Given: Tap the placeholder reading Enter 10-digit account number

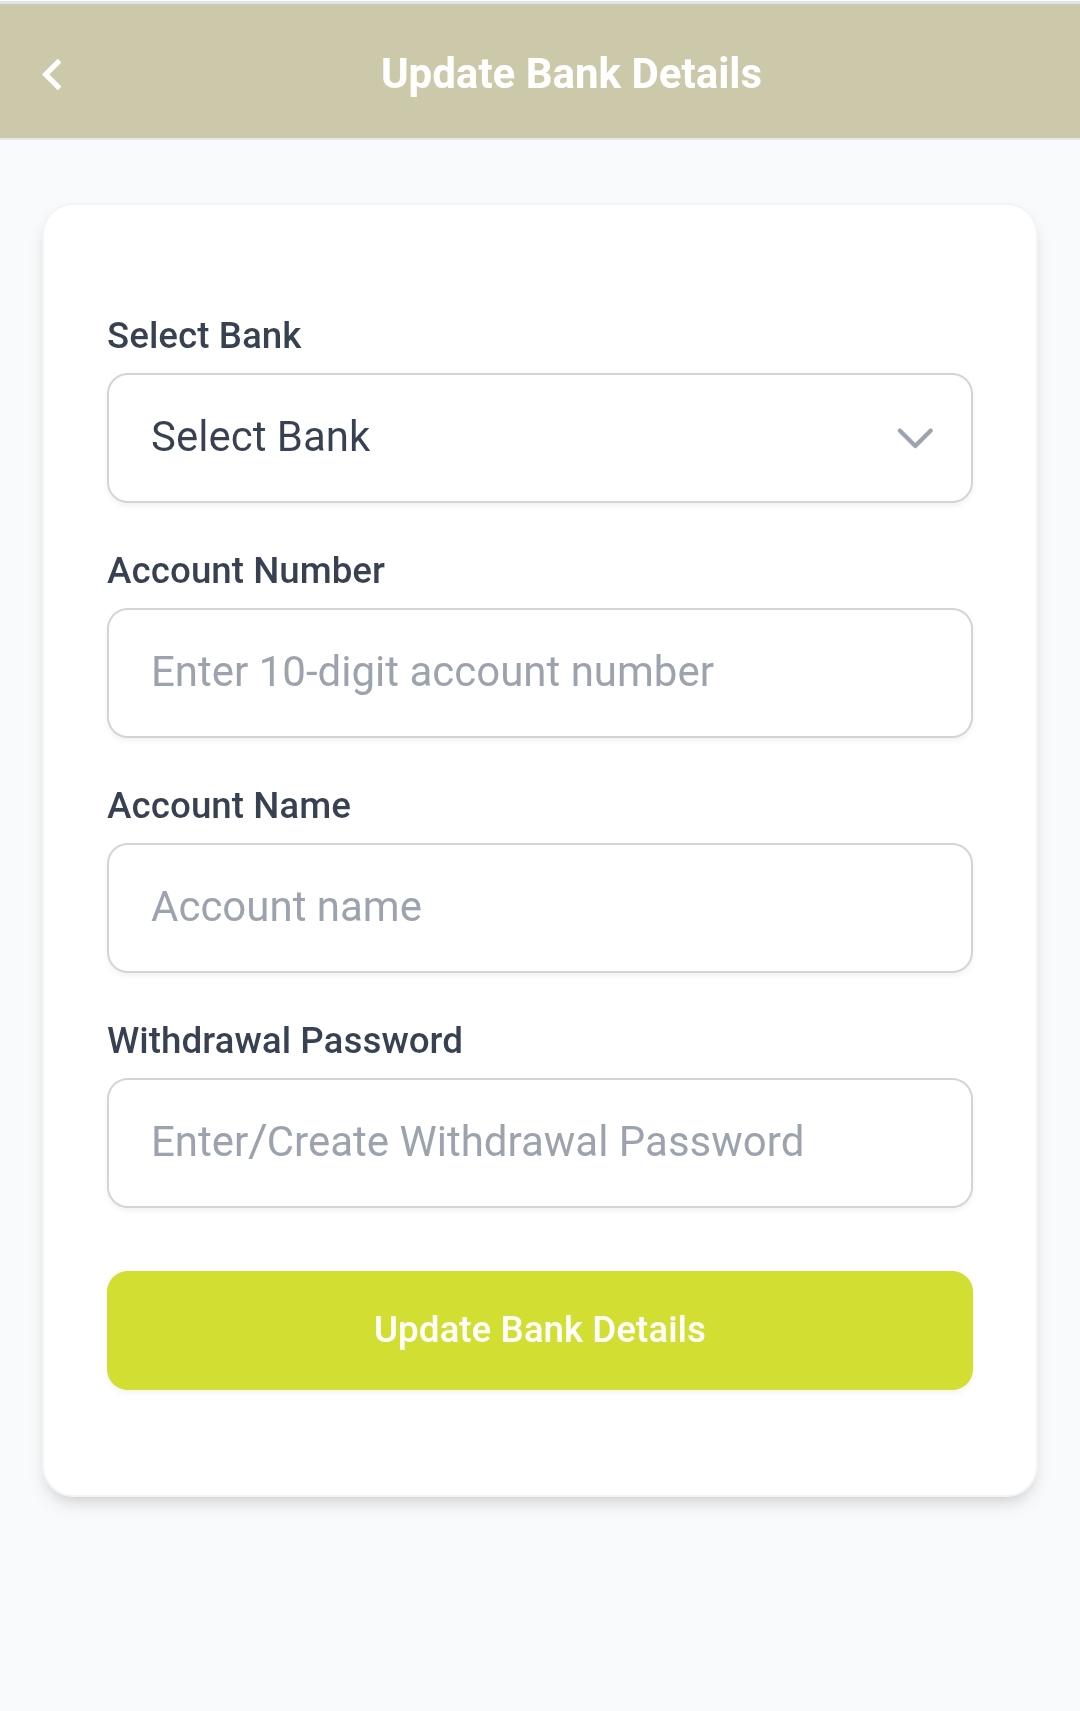Looking at the screenshot, I should (x=431, y=672).
